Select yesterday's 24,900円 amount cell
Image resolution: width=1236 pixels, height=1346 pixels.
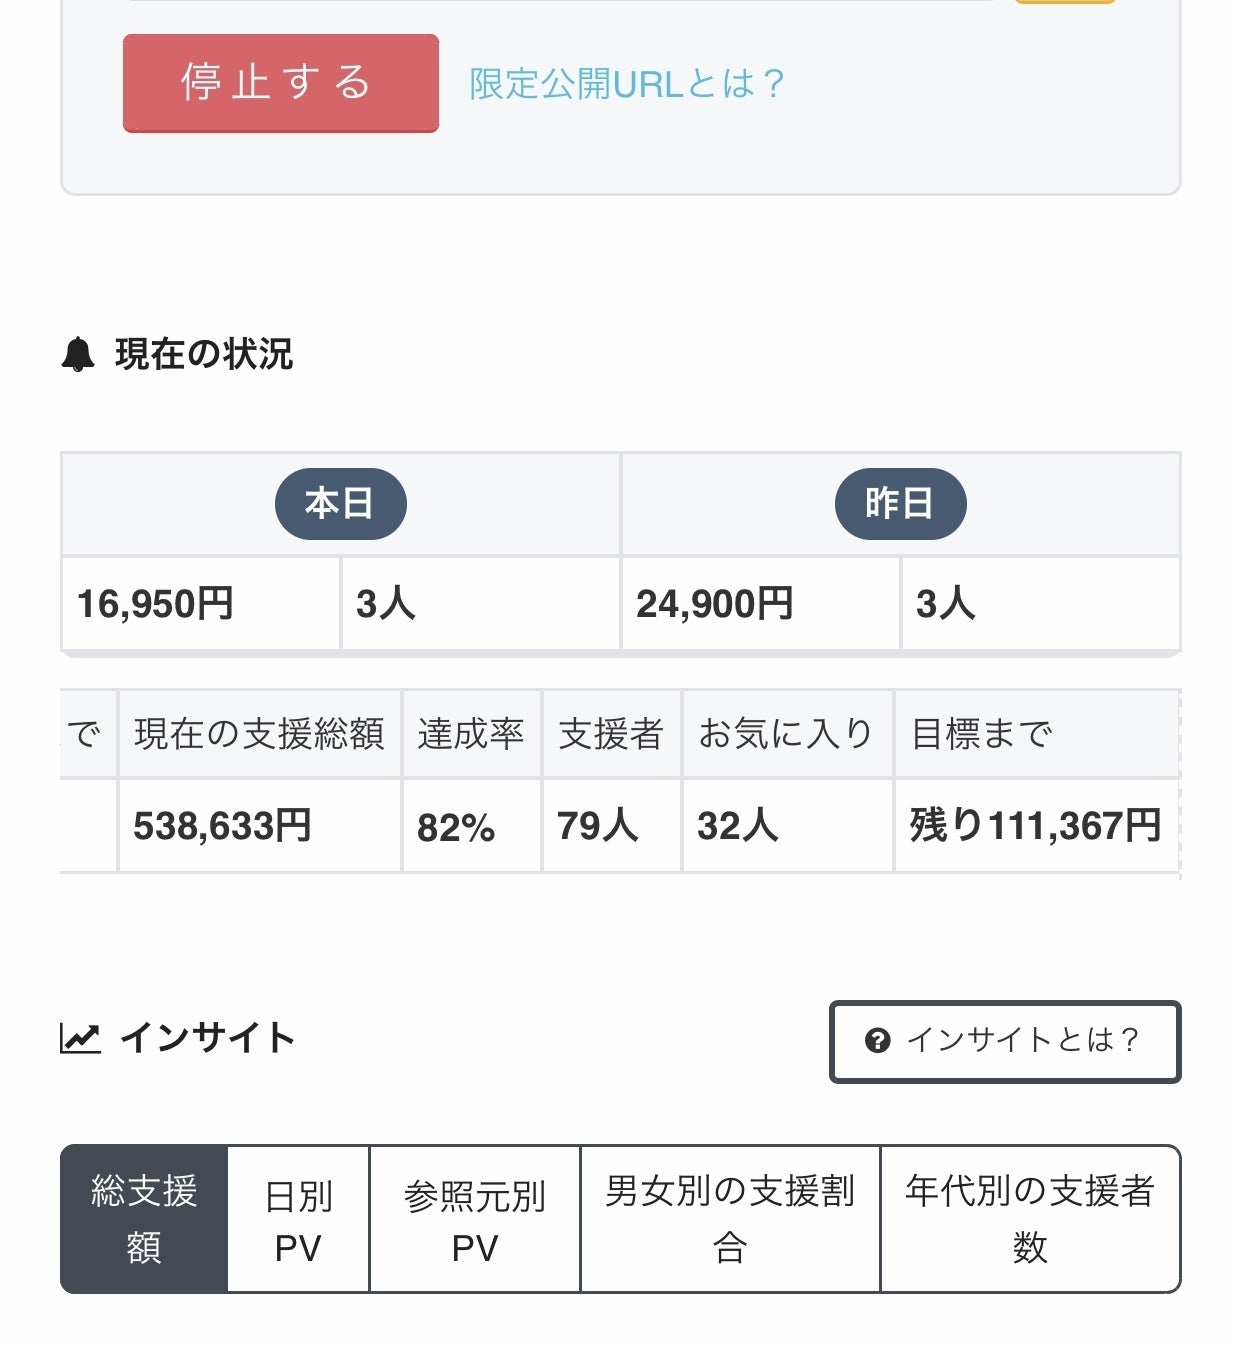[x=715, y=604]
